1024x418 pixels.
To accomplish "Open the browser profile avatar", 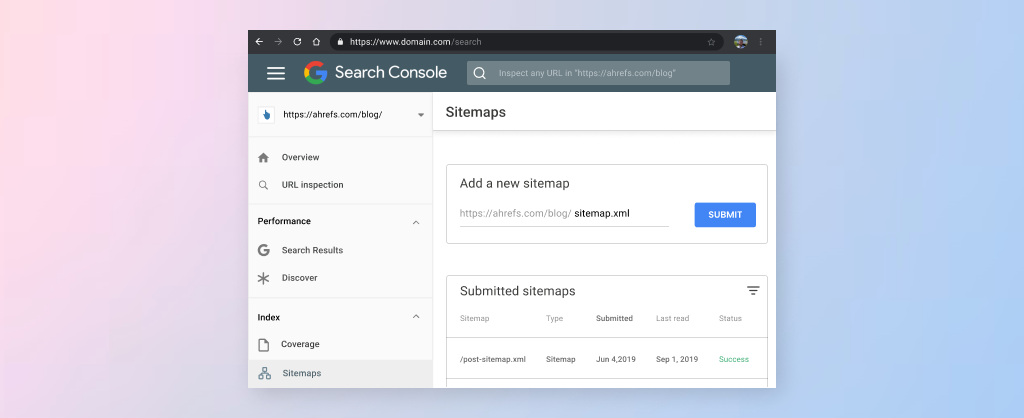I will point(741,42).
